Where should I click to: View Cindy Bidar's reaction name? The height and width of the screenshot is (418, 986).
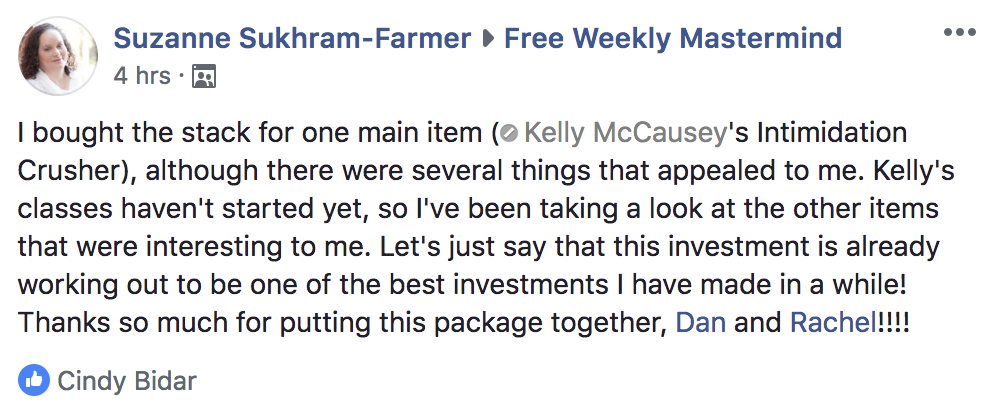[x=127, y=381]
